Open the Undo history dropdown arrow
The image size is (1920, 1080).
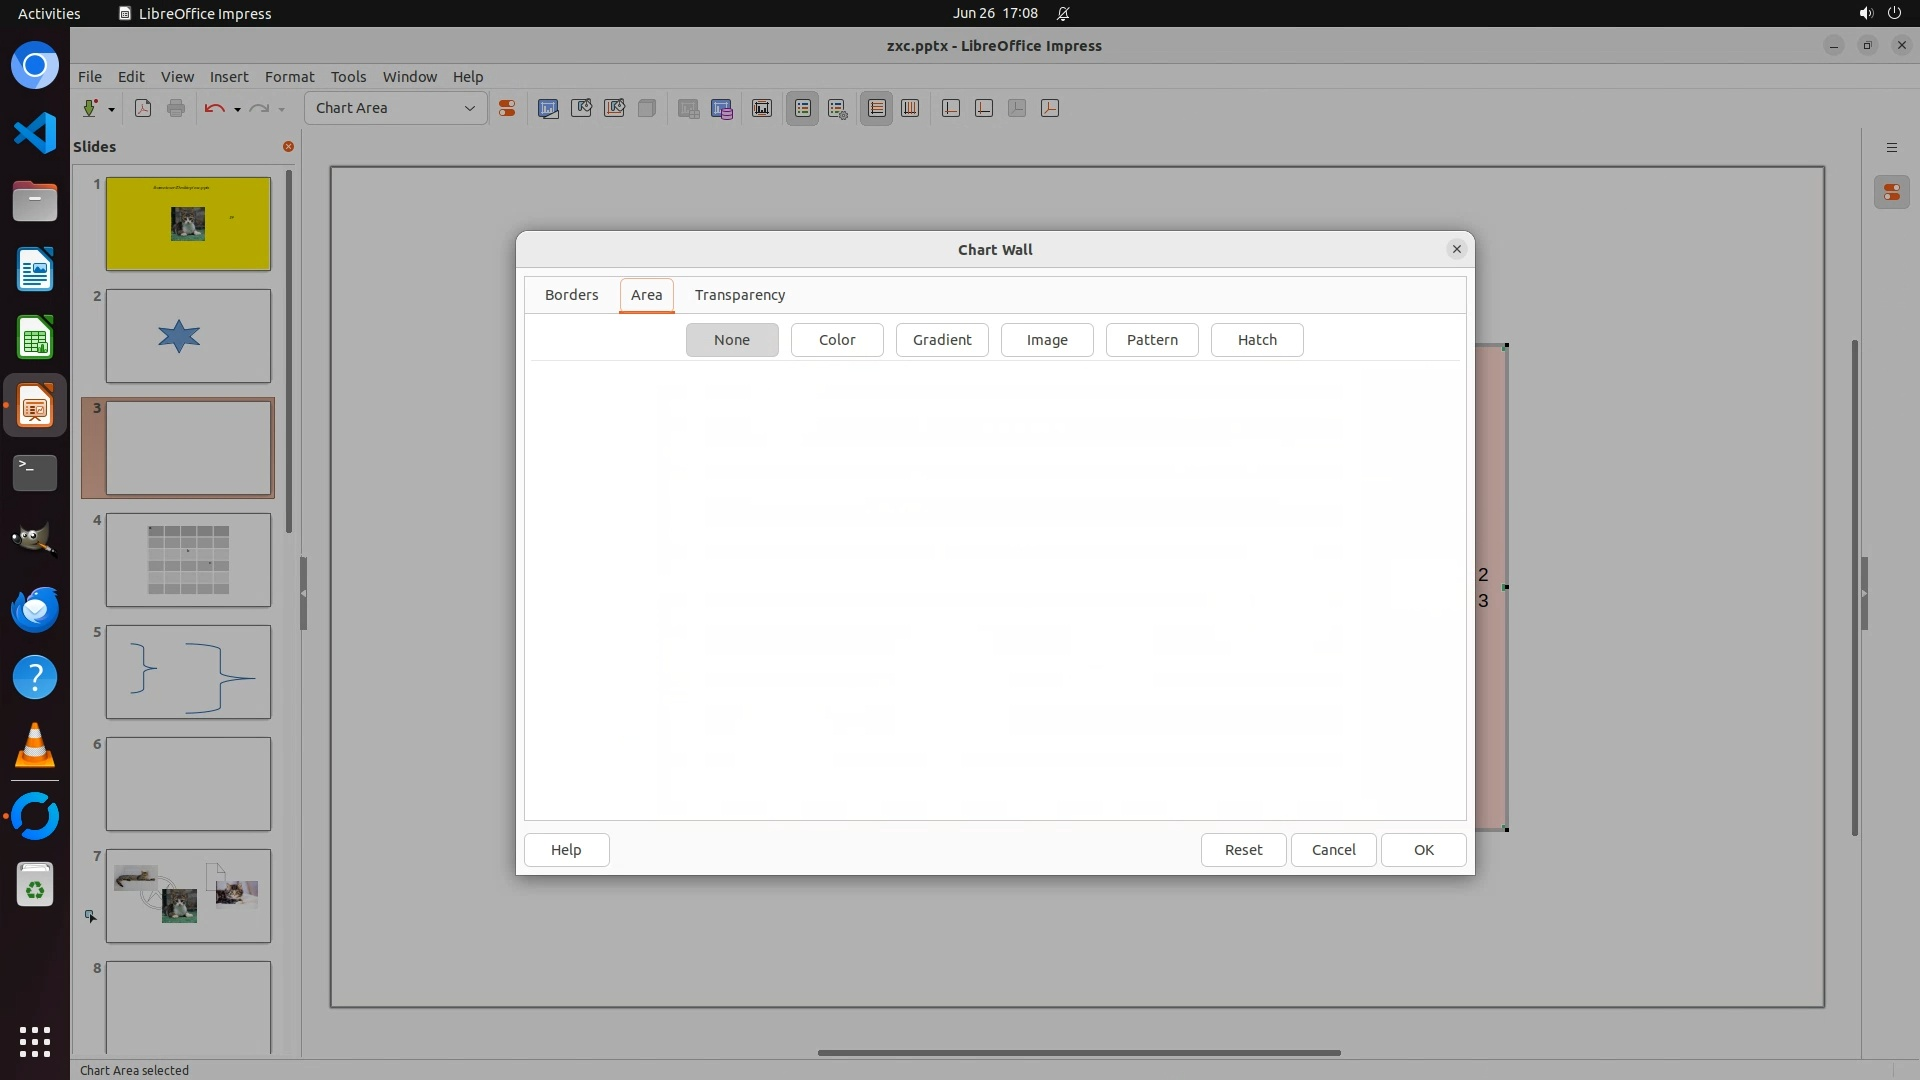tap(237, 110)
